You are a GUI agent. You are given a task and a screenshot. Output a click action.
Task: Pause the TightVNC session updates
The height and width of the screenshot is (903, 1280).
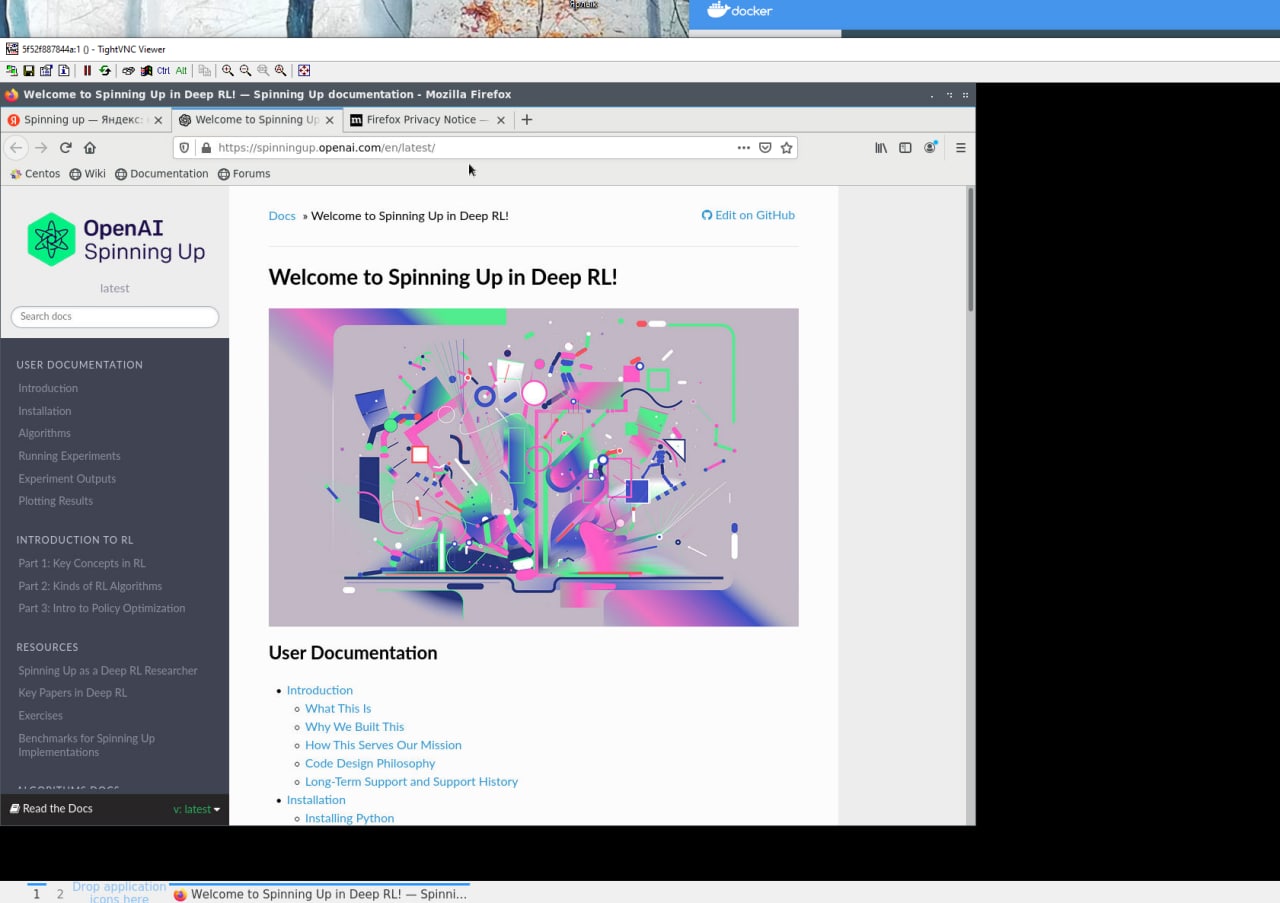tap(87, 71)
